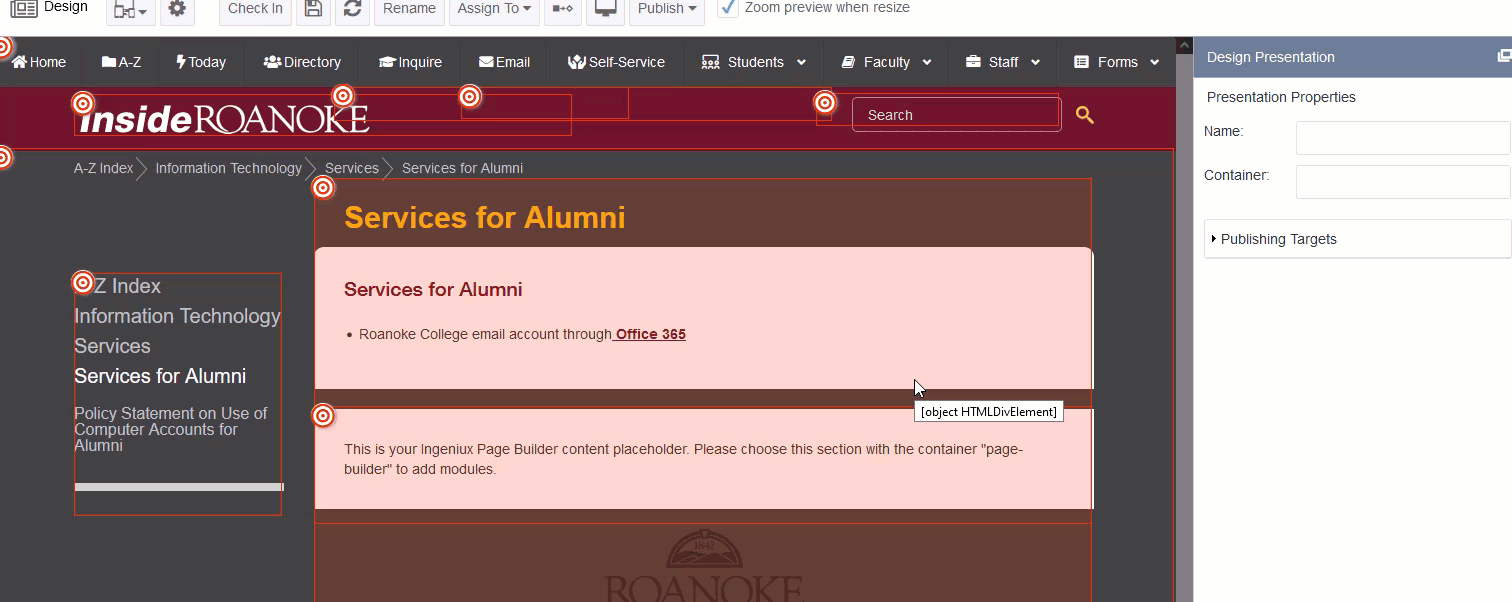Screen dimensions: 1512x602
Task: Click the Check In button
Action: tap(255, 9)
